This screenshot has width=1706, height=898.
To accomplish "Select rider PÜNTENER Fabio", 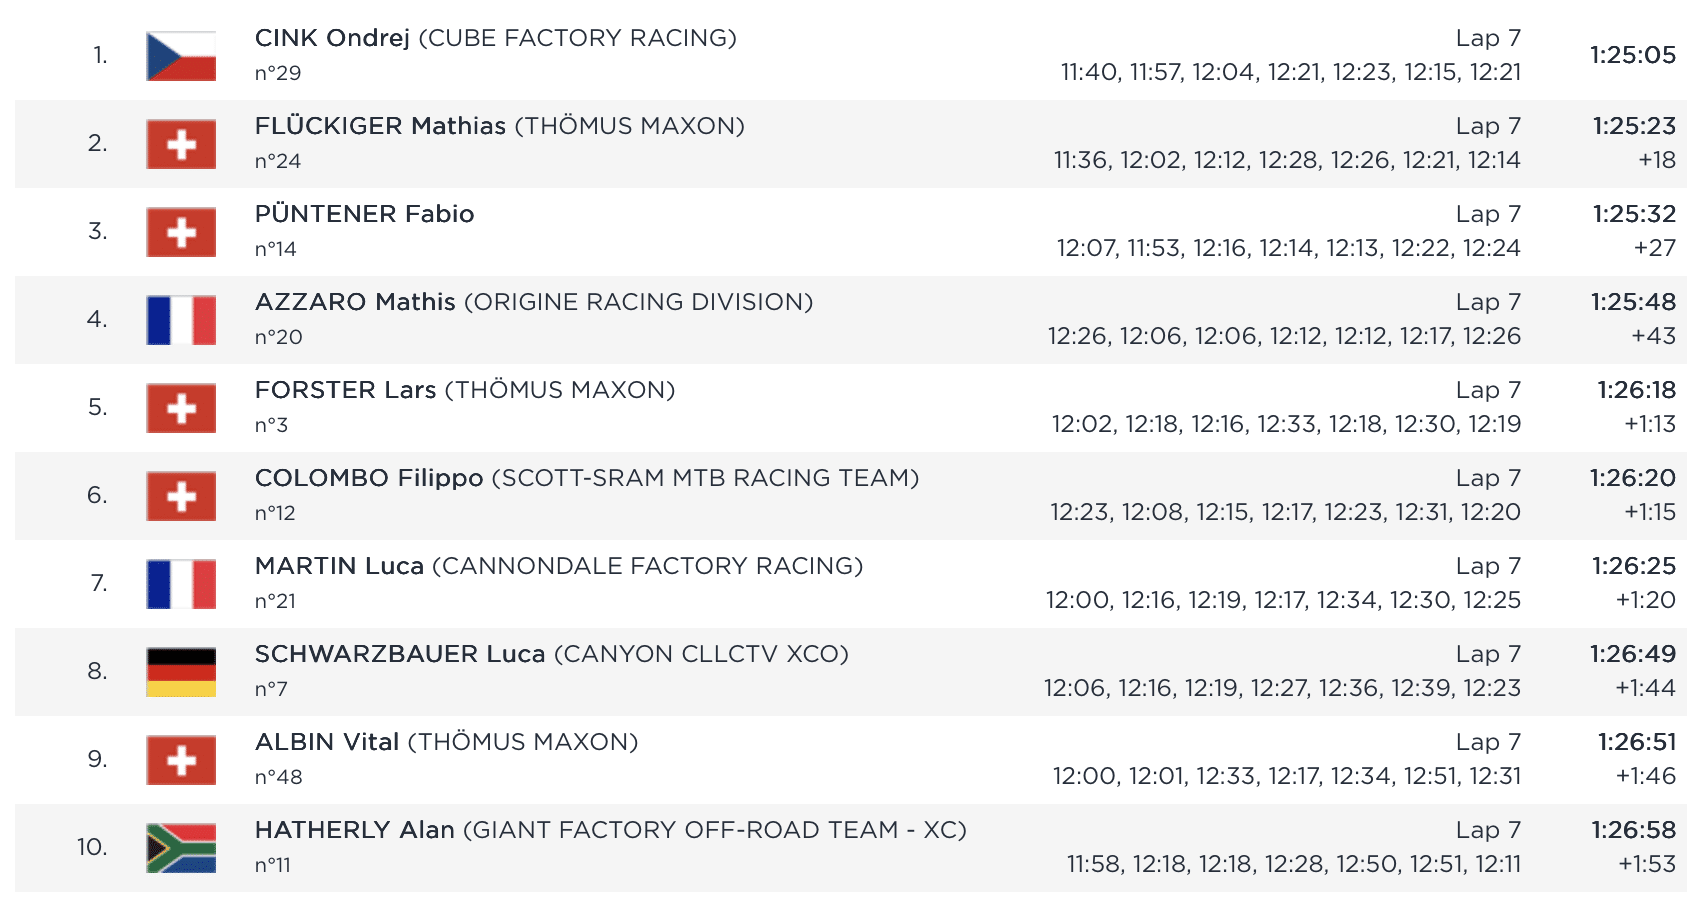I will pyautogui.click(x=364, y=214).
